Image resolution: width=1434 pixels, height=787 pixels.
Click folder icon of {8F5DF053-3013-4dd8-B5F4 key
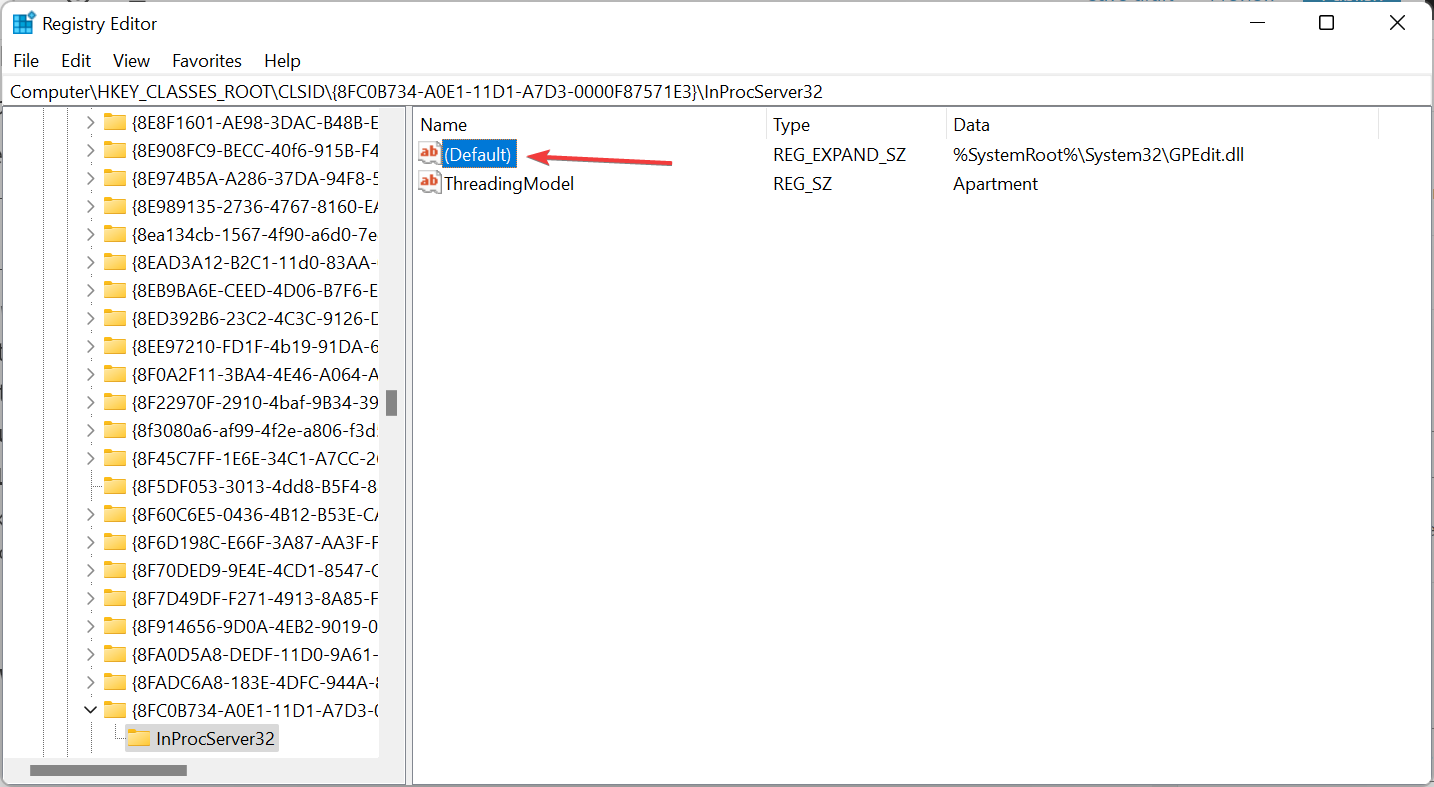tap(114, 487)
